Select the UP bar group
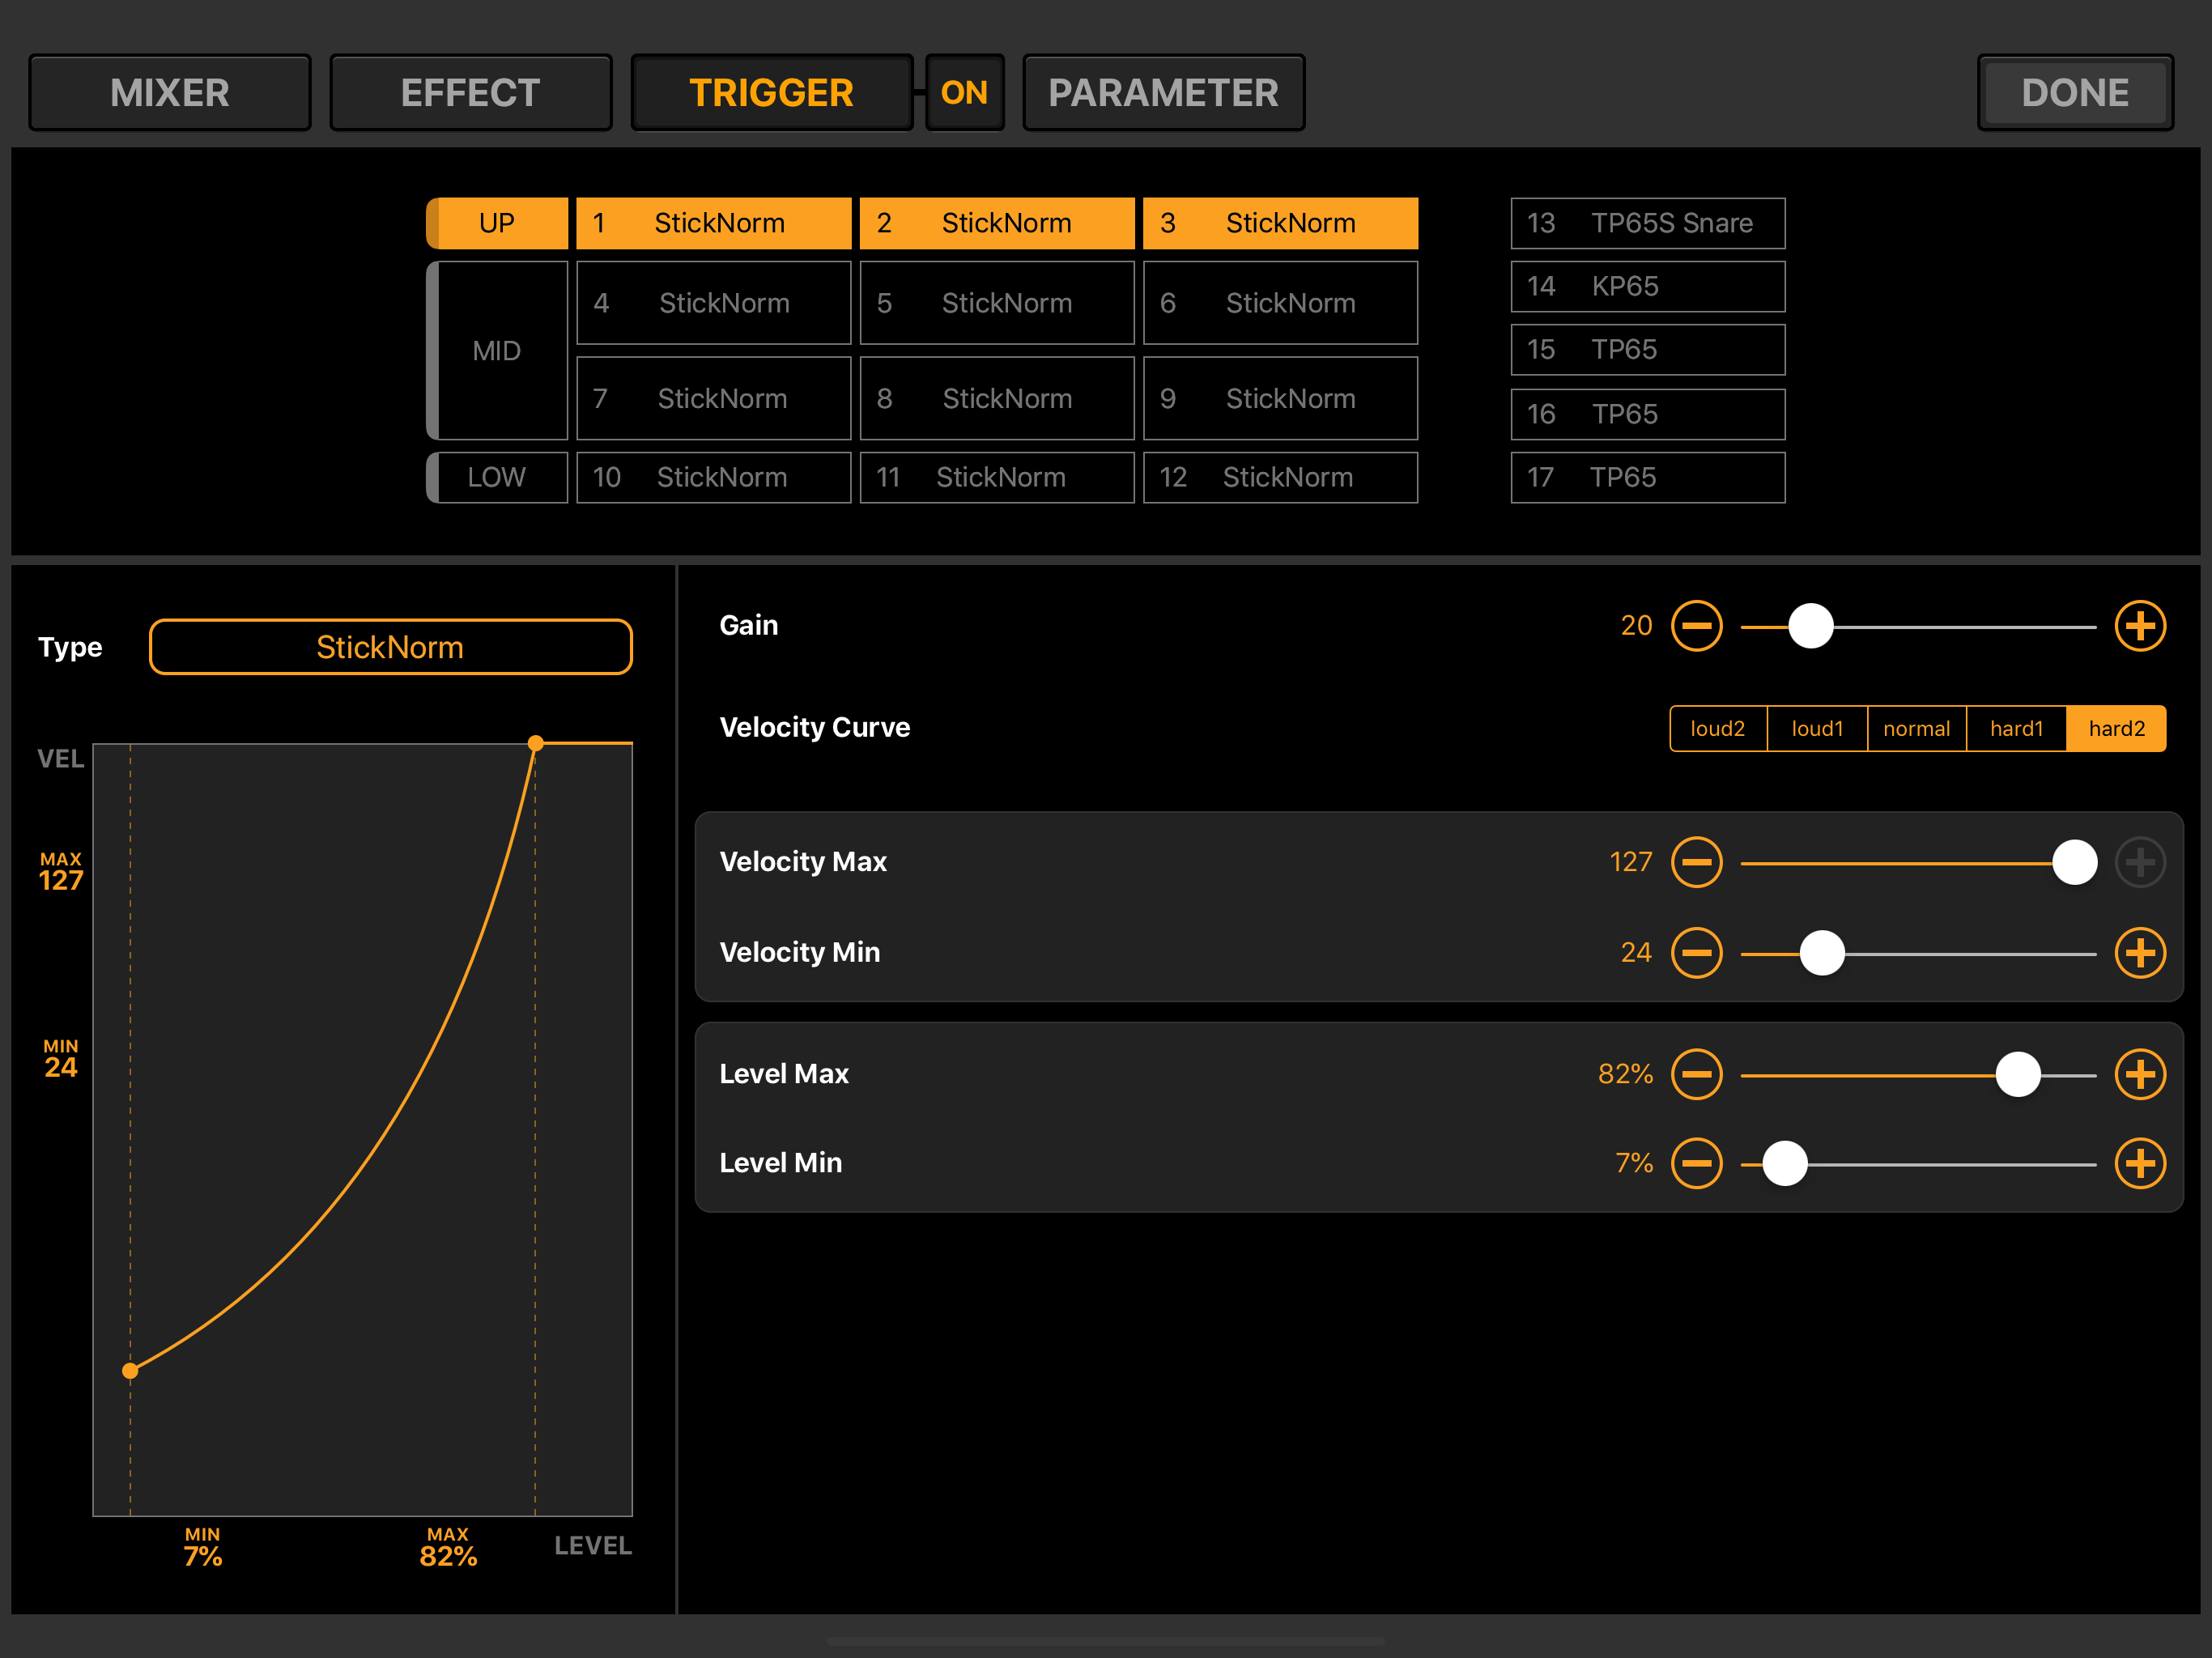This screenshot has width=2212, height=1658. click(x=497, y=223)
